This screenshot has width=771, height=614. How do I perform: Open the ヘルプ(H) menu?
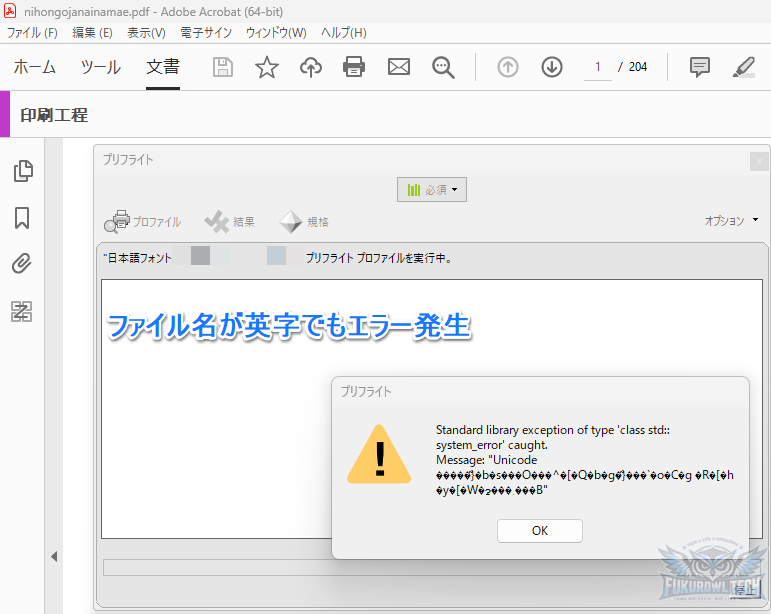[x=344, y=33]
